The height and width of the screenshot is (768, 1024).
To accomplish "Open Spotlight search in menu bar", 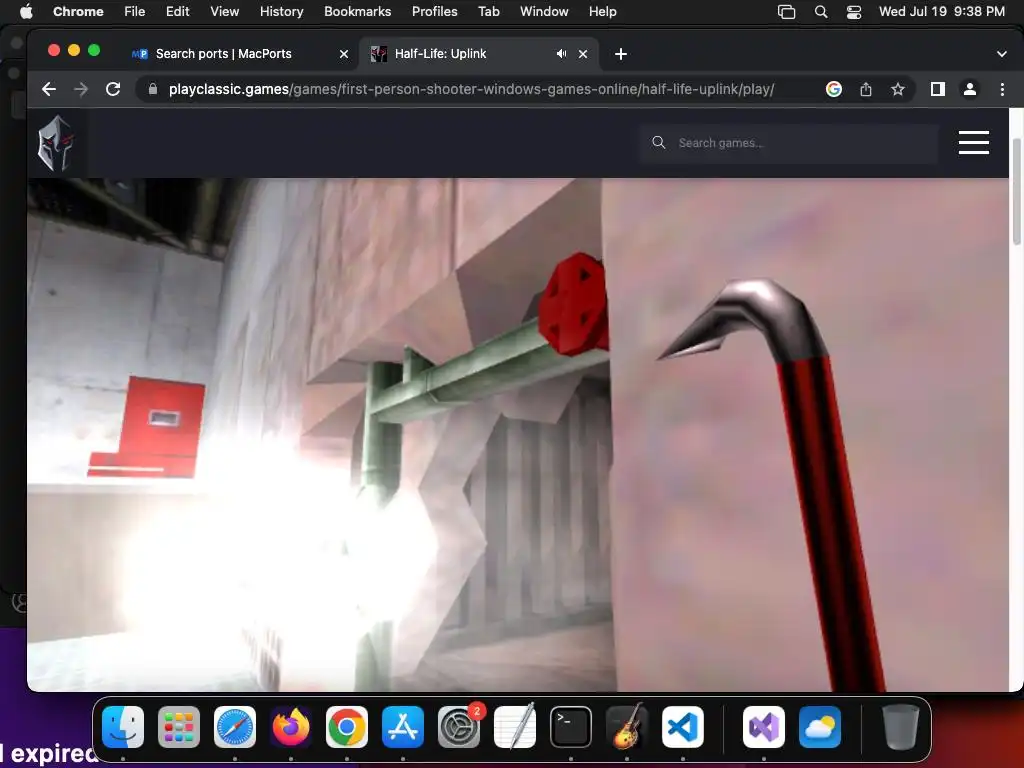I will pos(821,12).
